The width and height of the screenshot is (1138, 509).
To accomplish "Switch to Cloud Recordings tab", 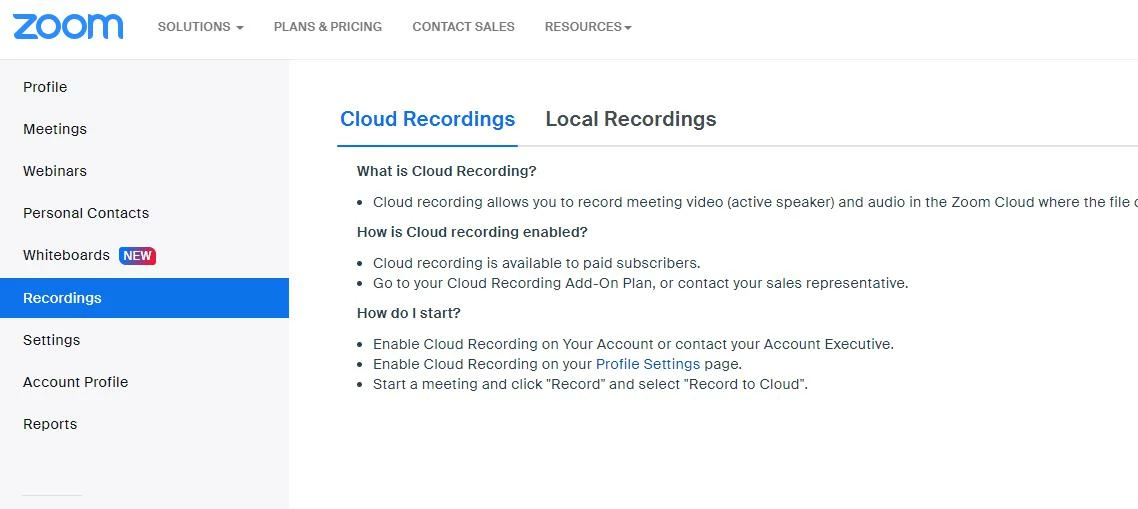I will [x=427, y=119].
